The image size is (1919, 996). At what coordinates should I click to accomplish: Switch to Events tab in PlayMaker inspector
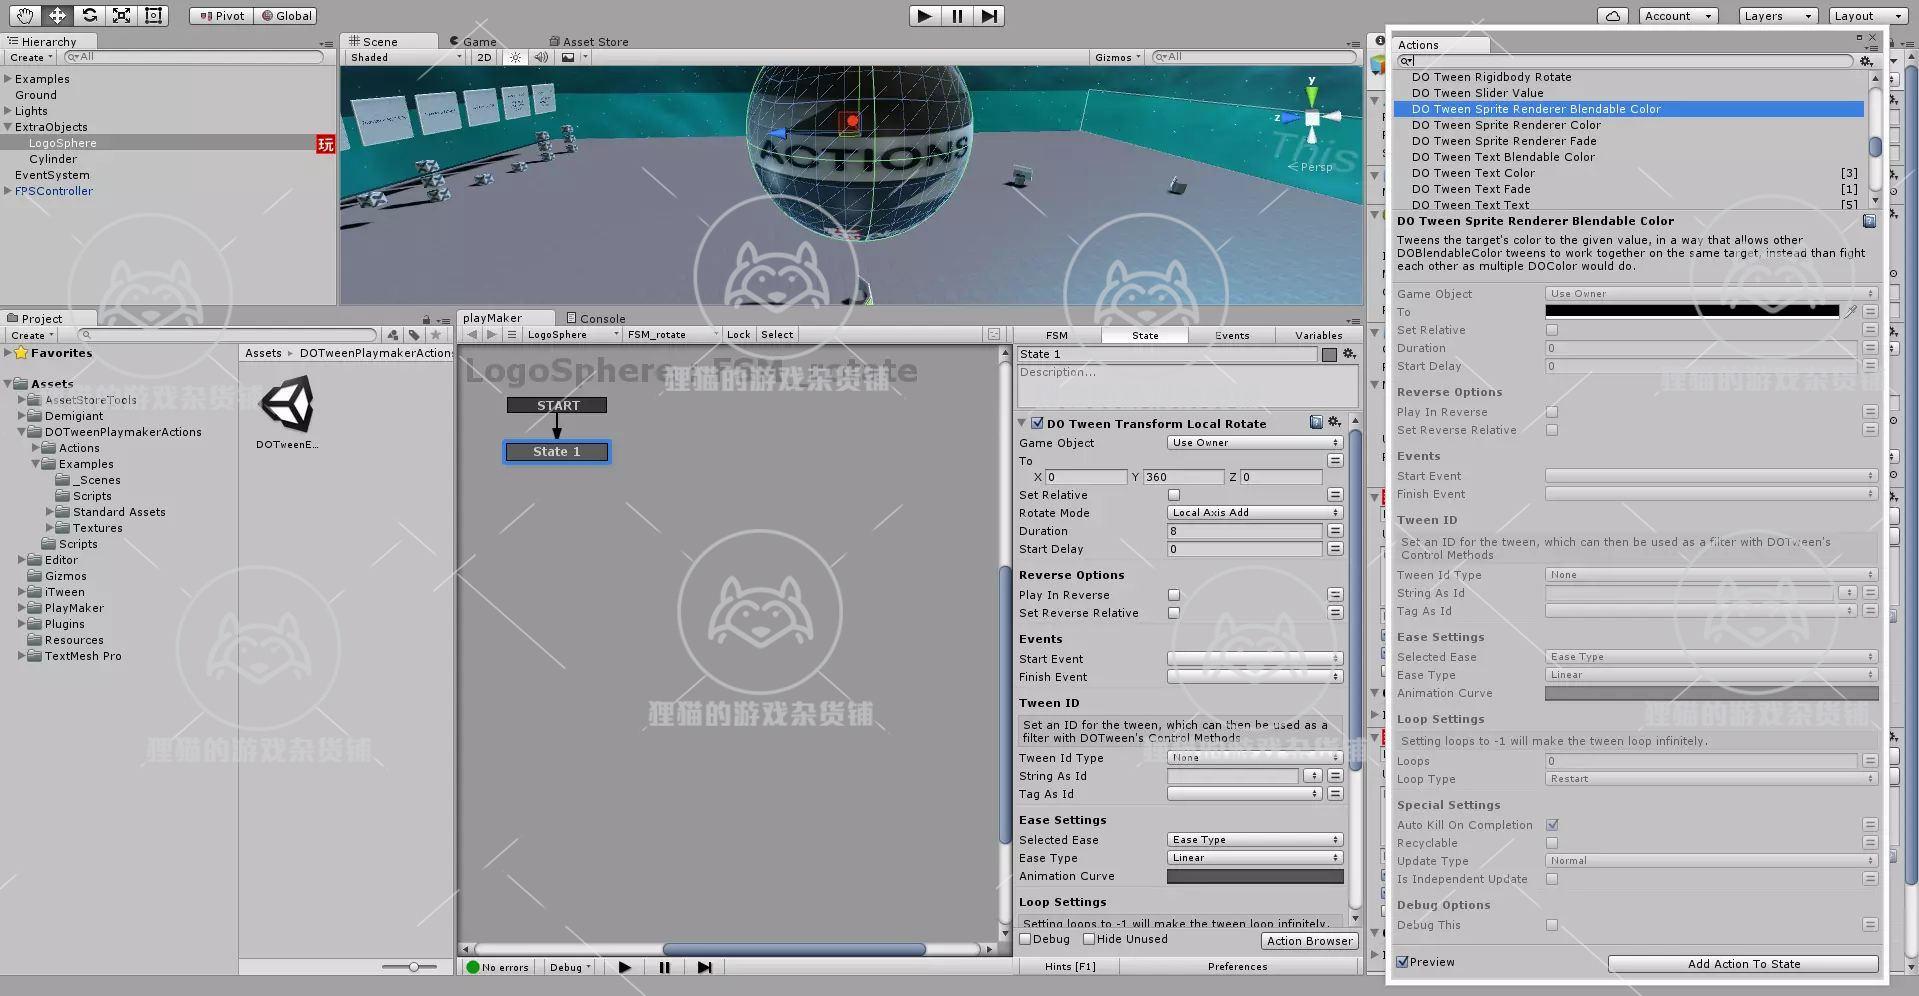(1232, 335)
